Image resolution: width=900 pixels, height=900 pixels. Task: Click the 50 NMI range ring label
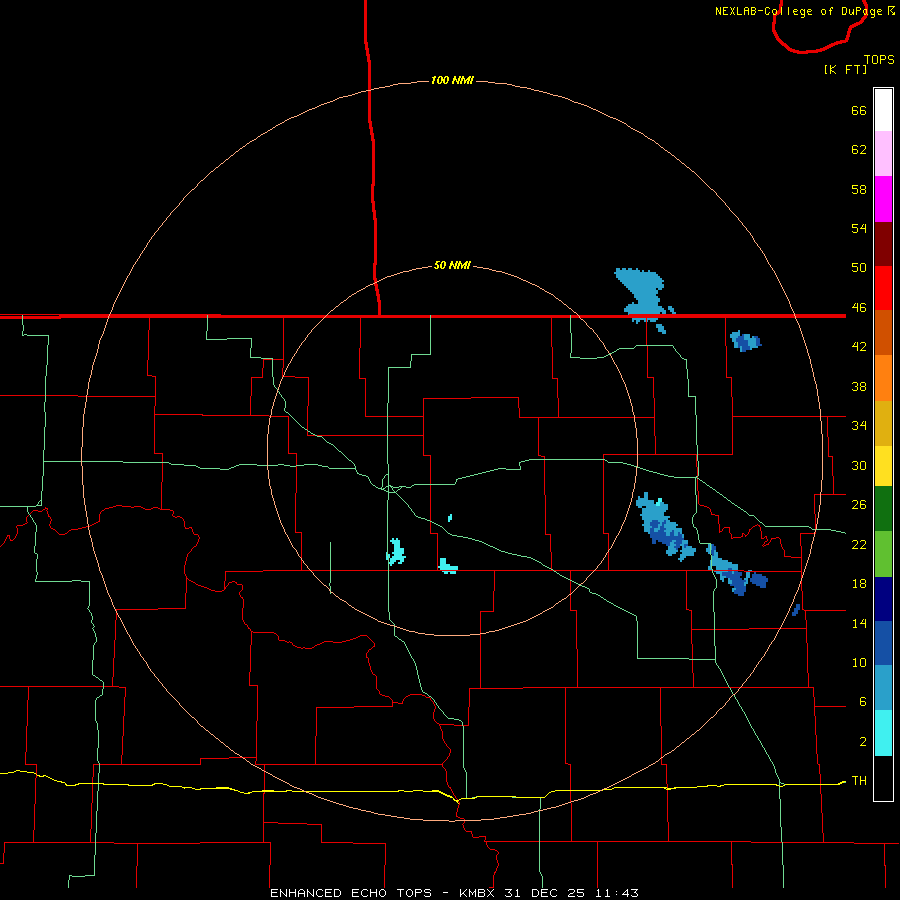[x=452, y=265]
